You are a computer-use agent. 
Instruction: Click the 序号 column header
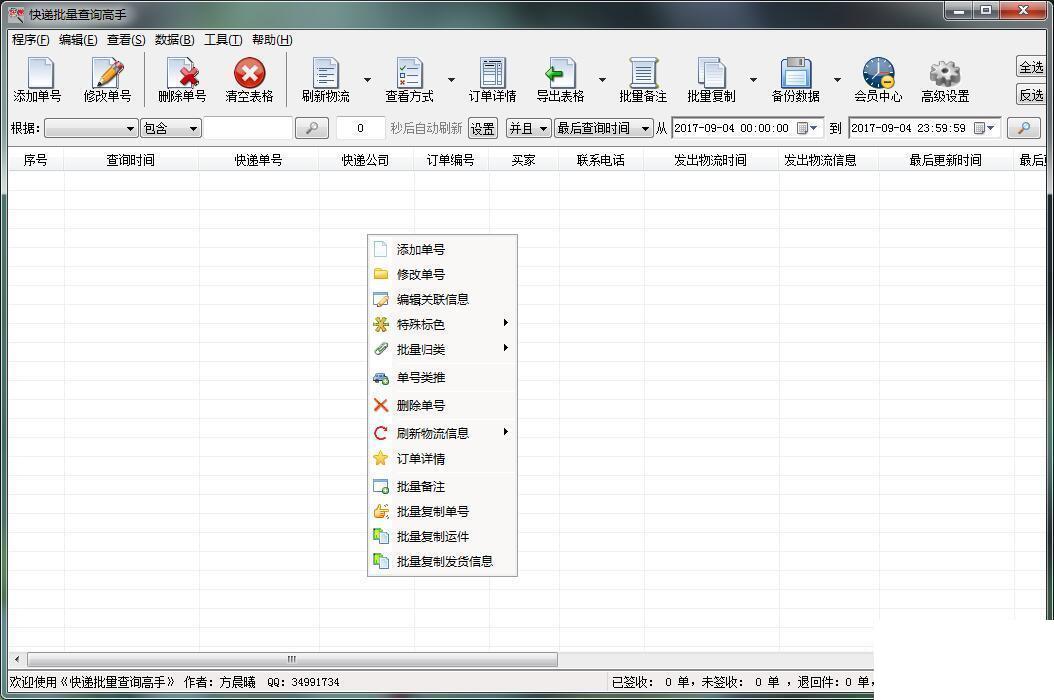coord(36,160)
